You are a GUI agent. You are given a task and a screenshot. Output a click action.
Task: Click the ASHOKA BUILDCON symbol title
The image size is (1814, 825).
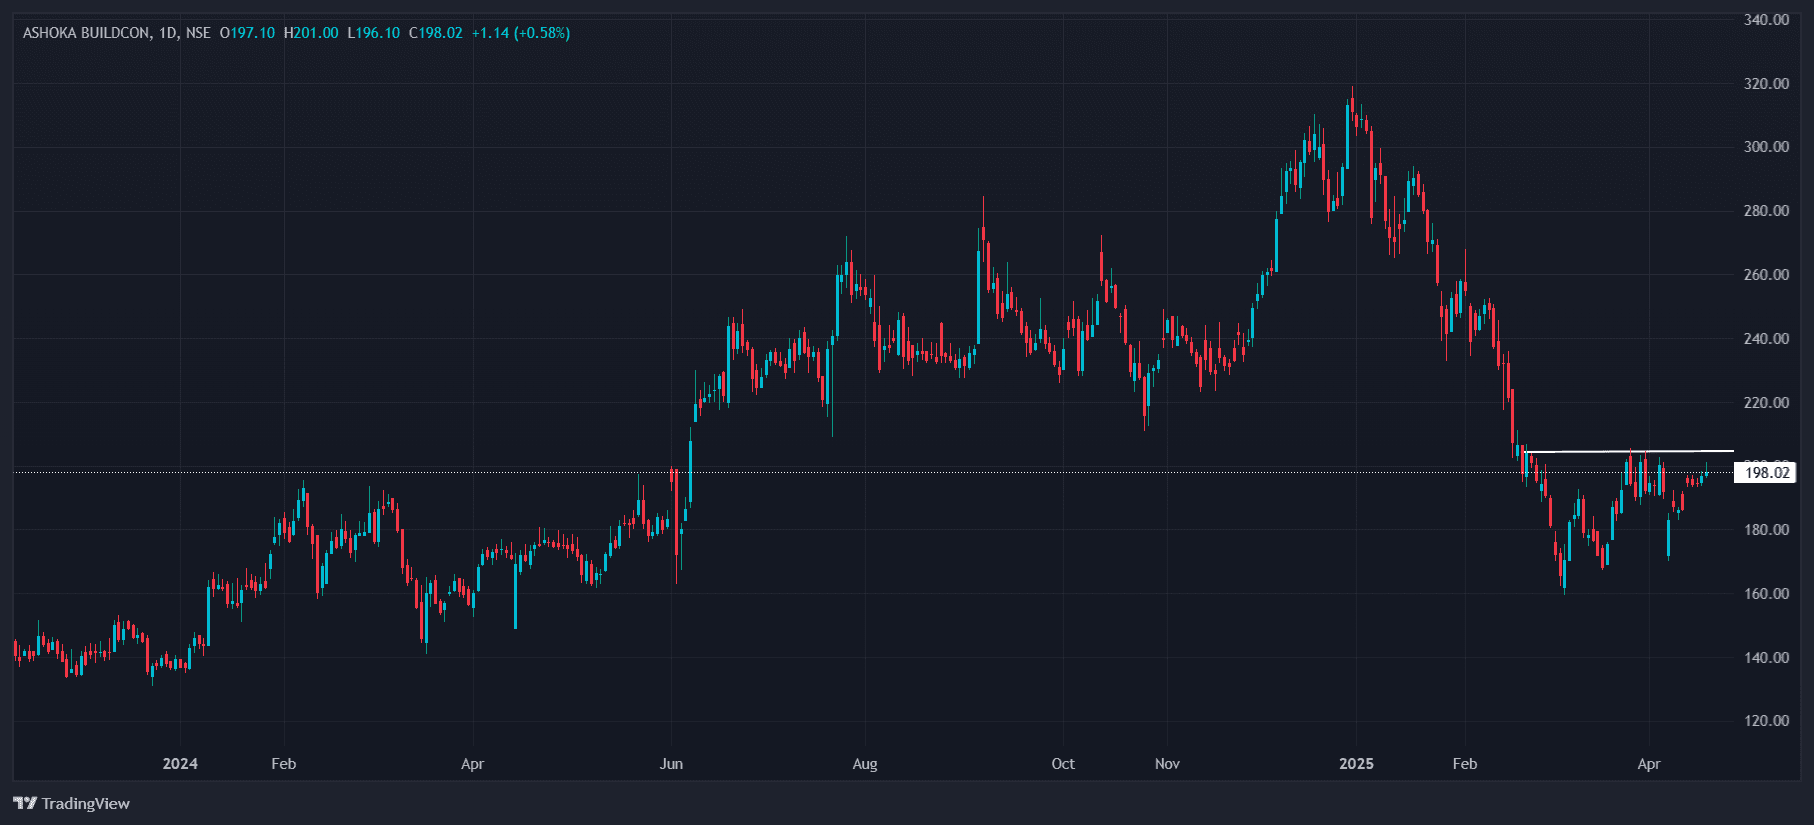87,33
